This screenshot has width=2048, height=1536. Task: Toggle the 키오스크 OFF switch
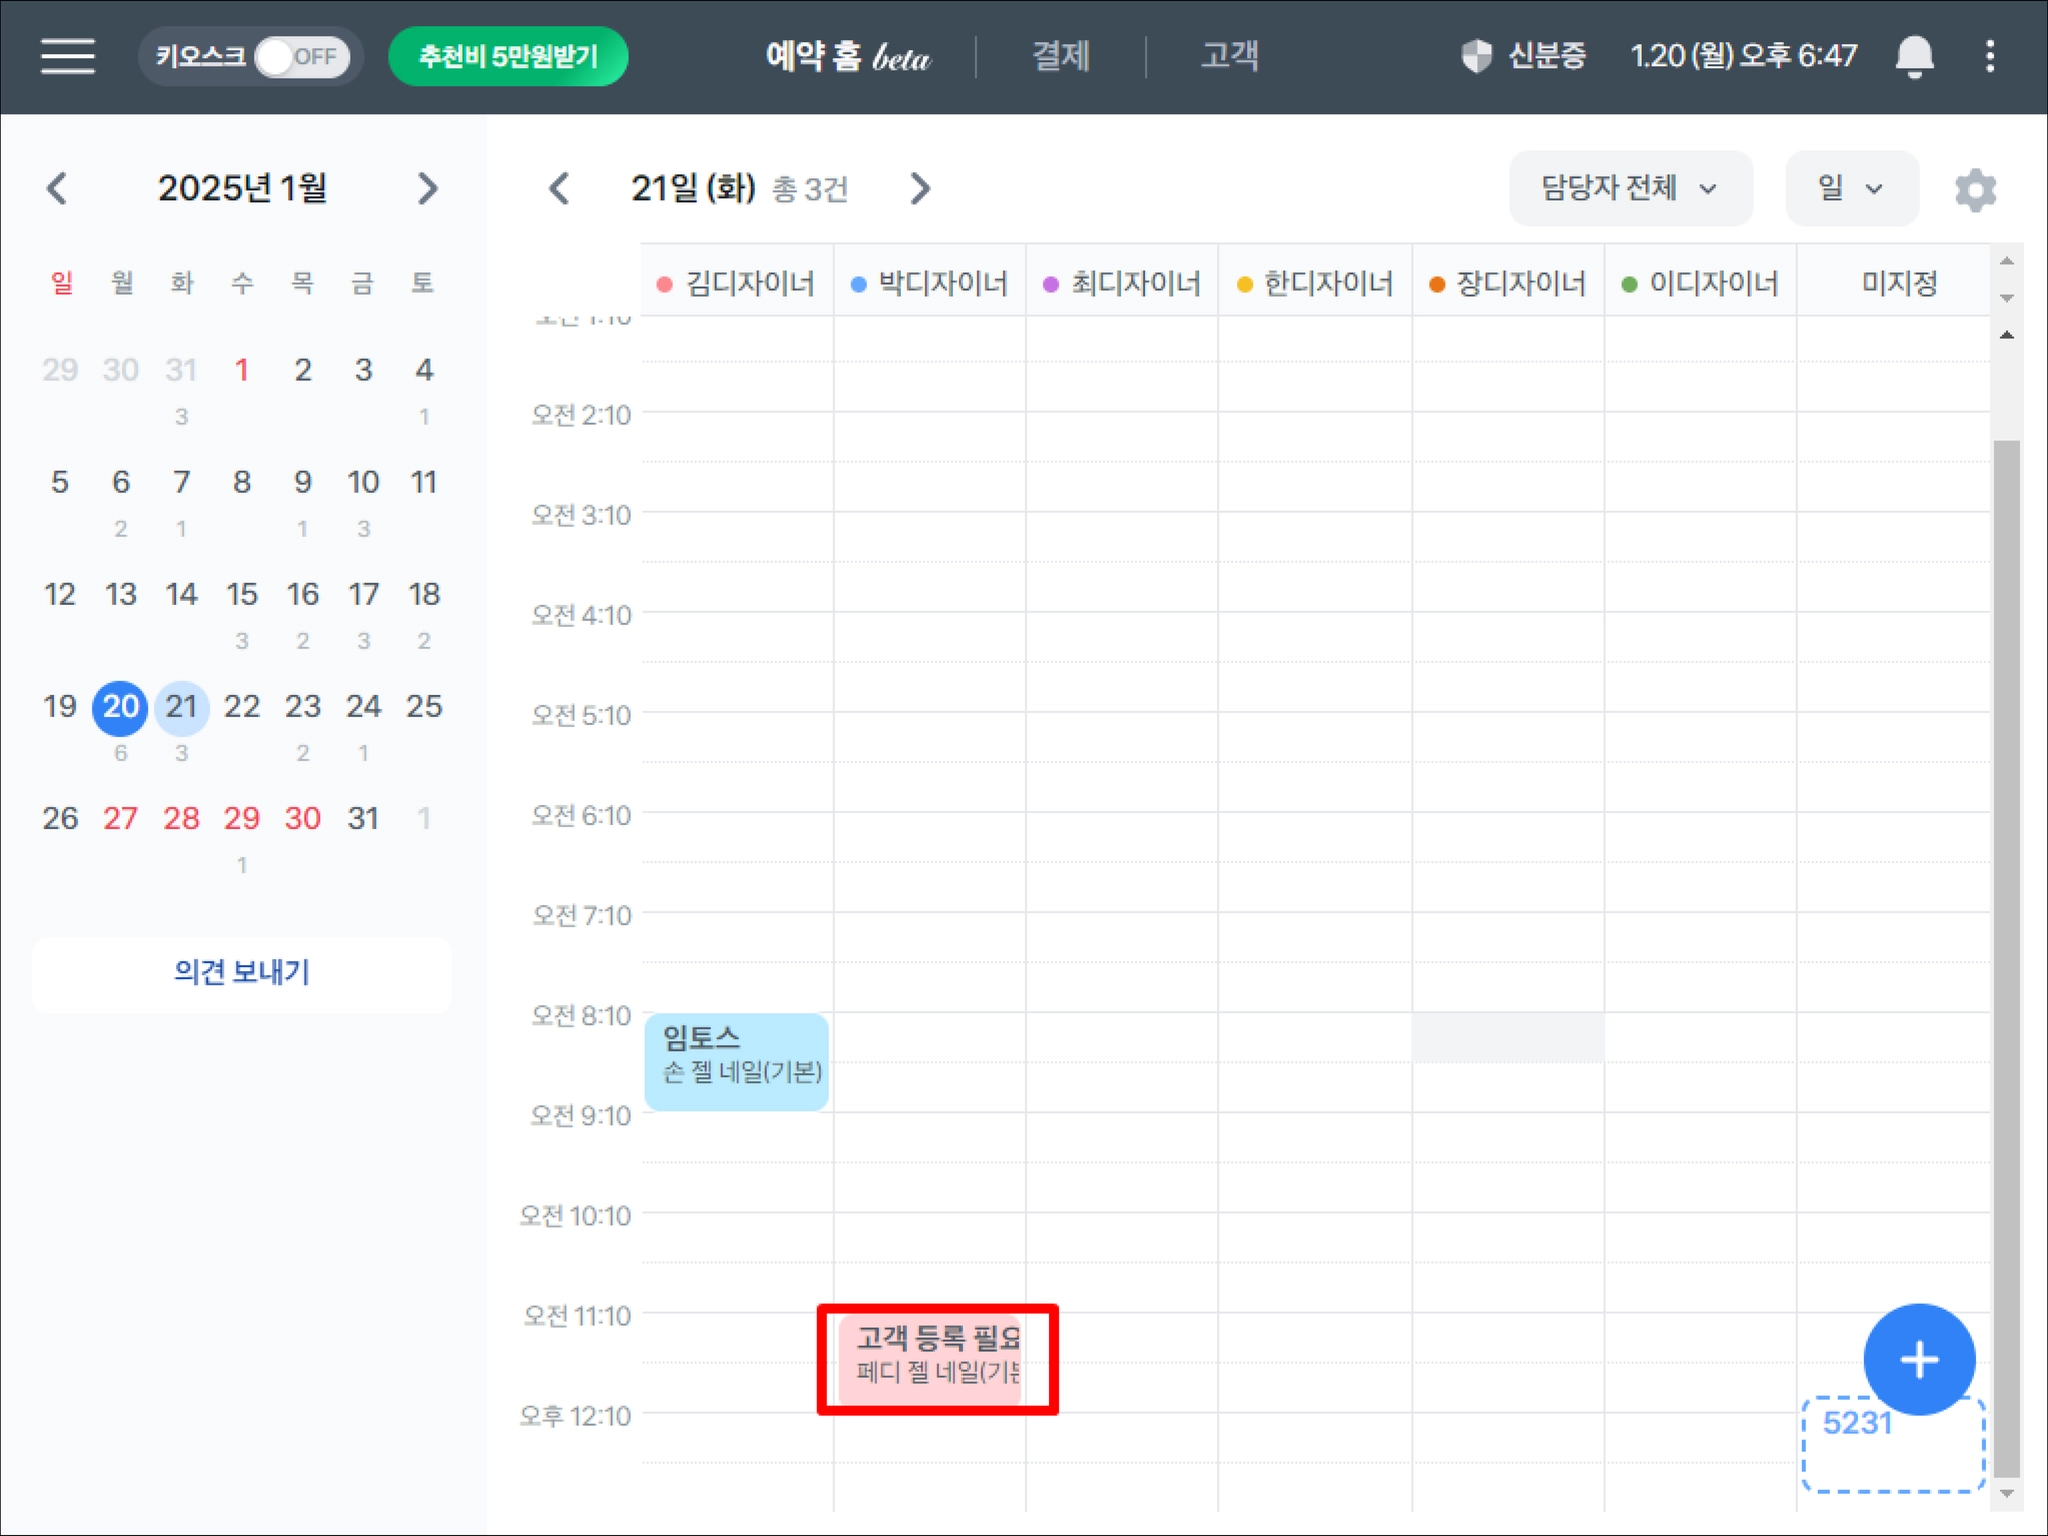click(301, 57)
